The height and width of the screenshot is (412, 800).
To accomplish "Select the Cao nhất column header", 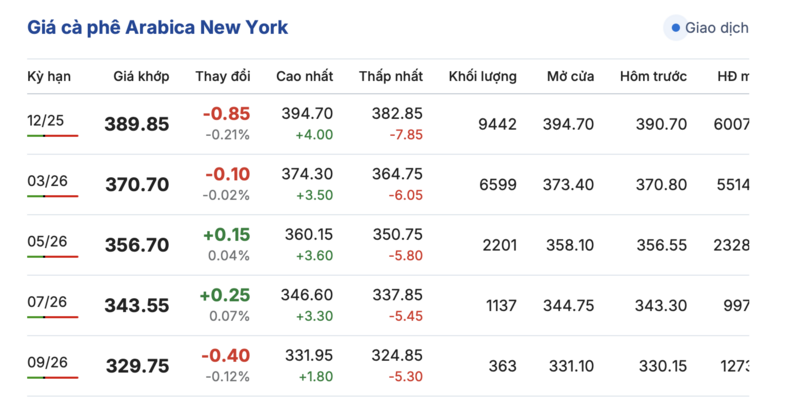I will [305, 76].
